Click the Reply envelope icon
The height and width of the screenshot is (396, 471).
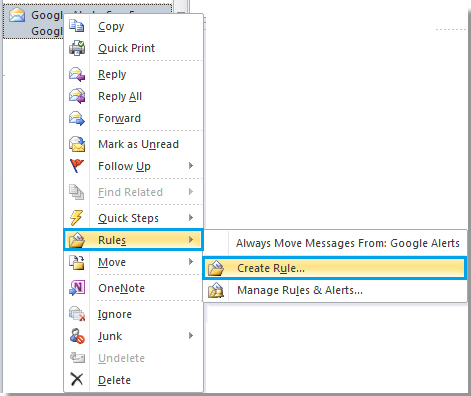(x=77, y=74)
